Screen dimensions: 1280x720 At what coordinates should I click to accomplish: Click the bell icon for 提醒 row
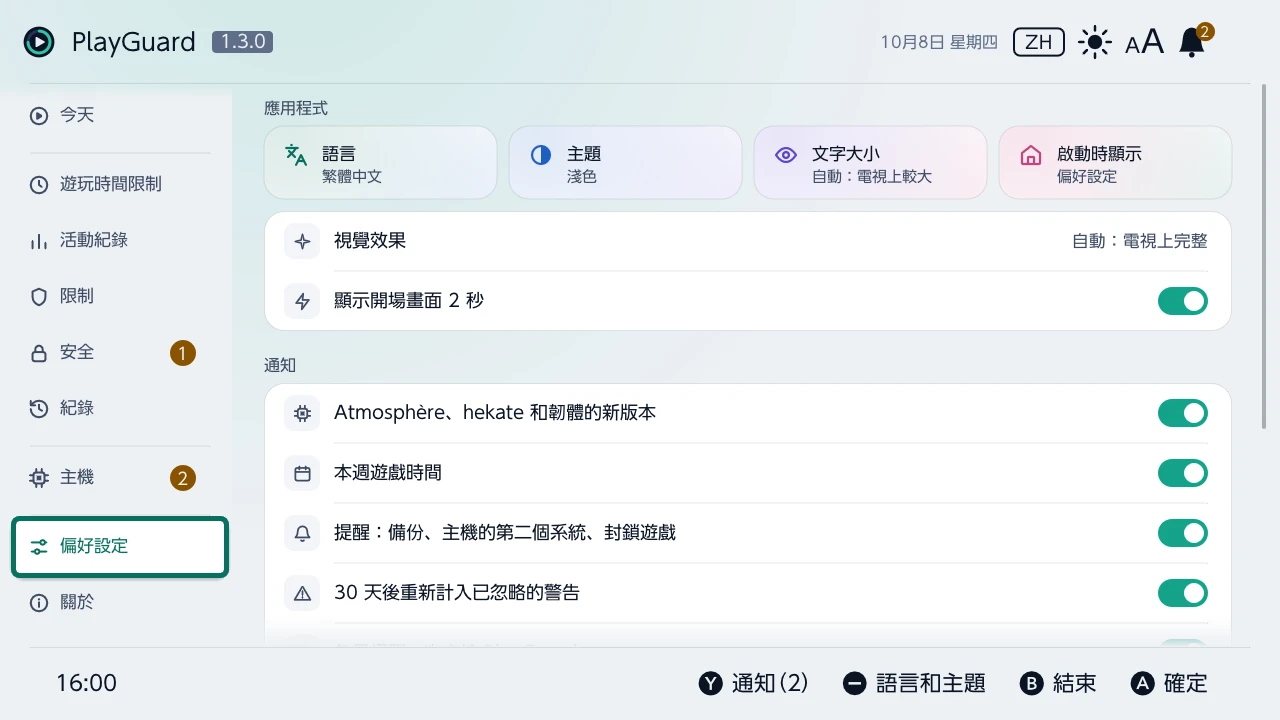click(302, 533)
